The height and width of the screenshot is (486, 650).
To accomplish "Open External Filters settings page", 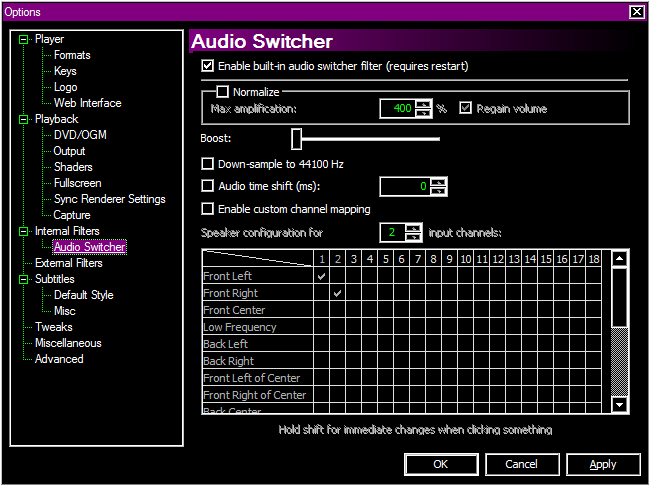I will point(68,263).
